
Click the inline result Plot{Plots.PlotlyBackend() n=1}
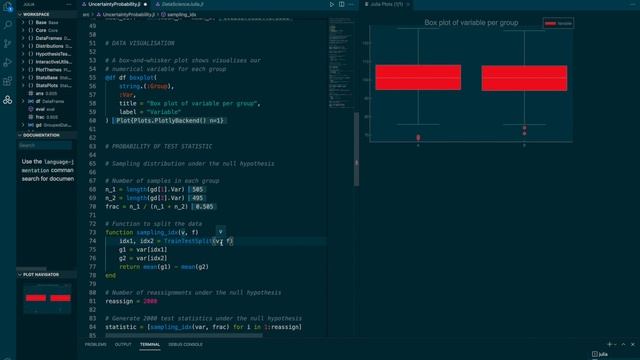click(x=170, y=121)
